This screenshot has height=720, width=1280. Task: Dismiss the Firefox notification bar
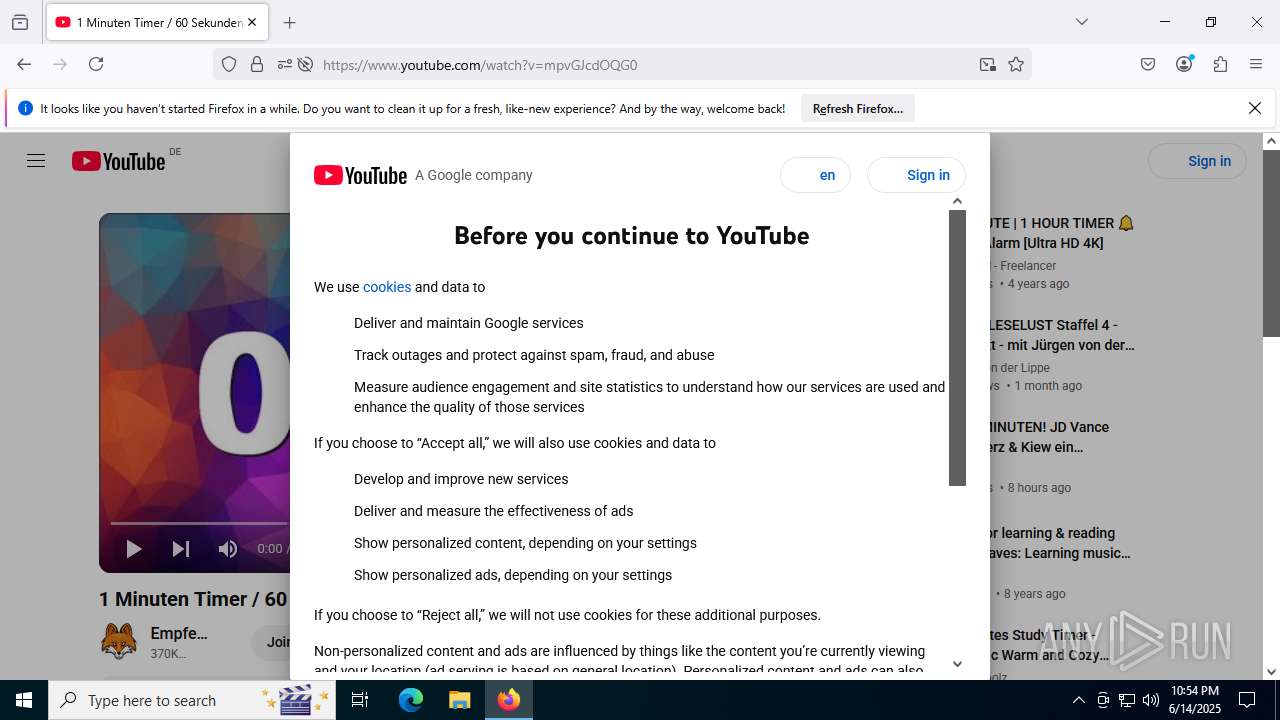(x=1255, y=108)
